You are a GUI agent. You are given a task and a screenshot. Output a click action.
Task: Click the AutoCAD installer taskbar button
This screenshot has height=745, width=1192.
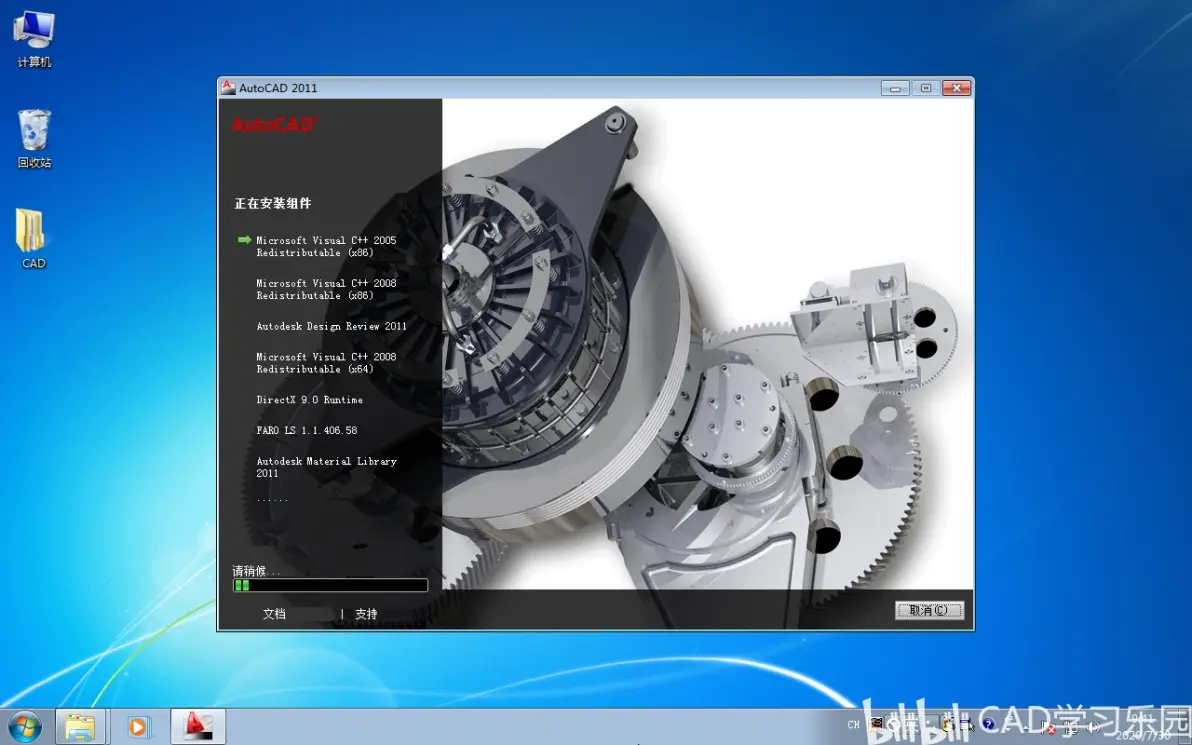tap(198, 727)
